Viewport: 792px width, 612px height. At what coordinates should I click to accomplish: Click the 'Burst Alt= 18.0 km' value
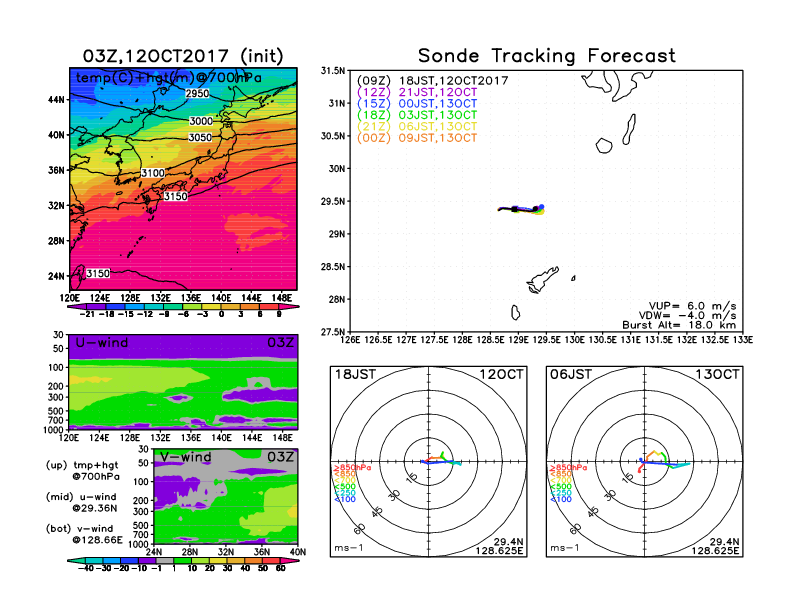679,325
